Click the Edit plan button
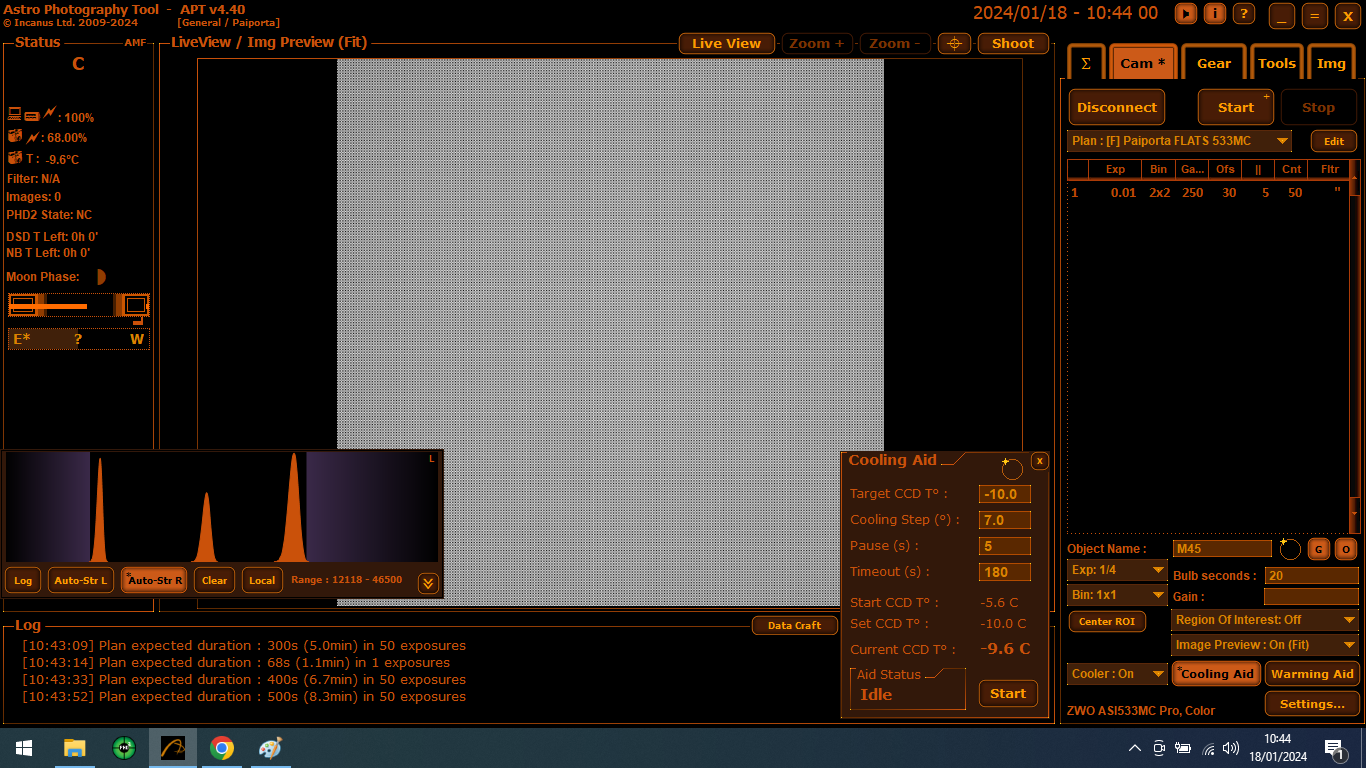The height and width of the screenshot is (768, 1366). coord(1334,141)
